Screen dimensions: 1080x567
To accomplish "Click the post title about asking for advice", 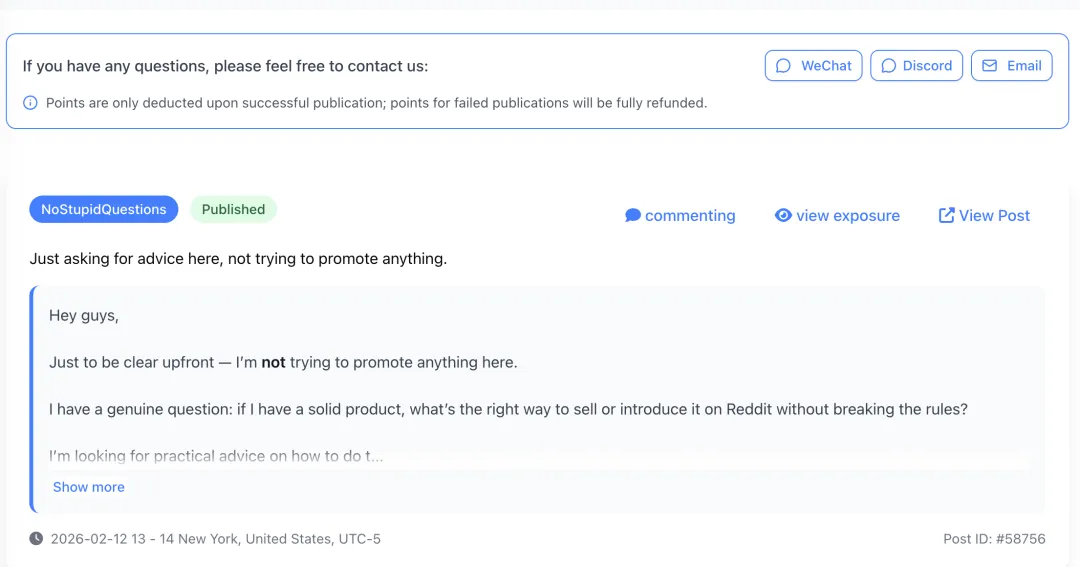I will (238, 259).
